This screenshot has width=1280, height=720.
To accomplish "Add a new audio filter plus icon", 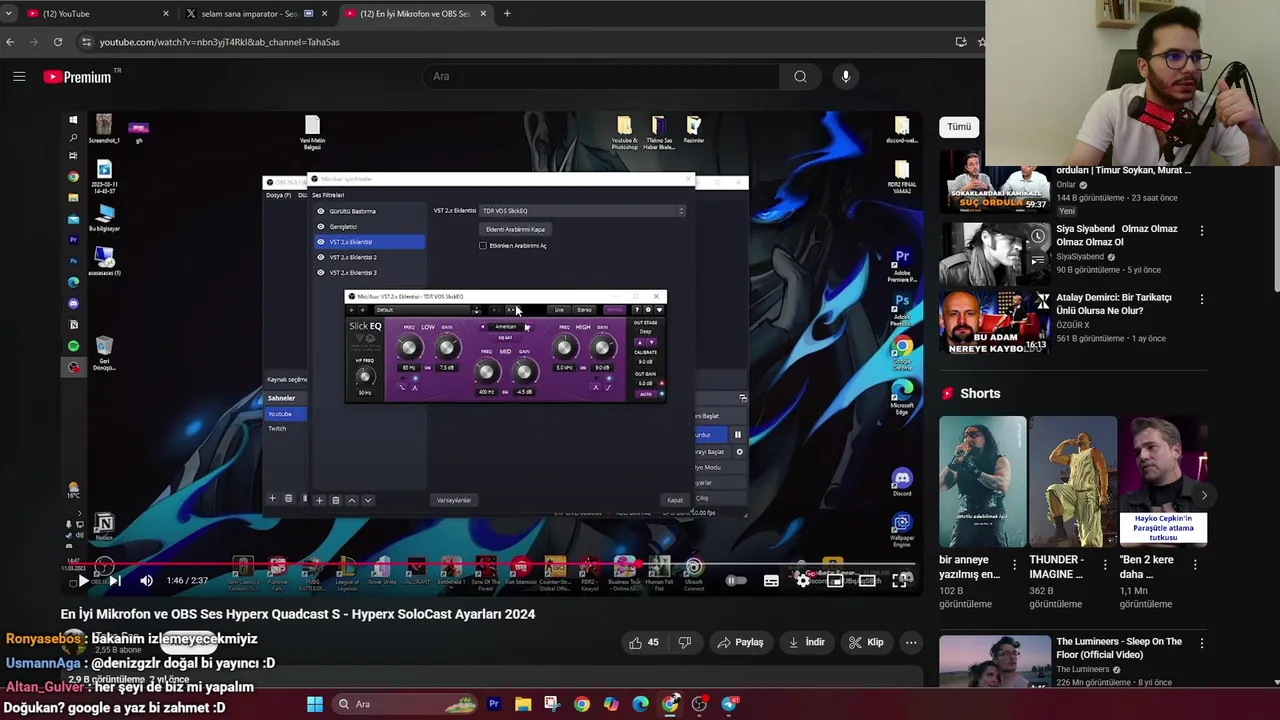I will point(319,500).
